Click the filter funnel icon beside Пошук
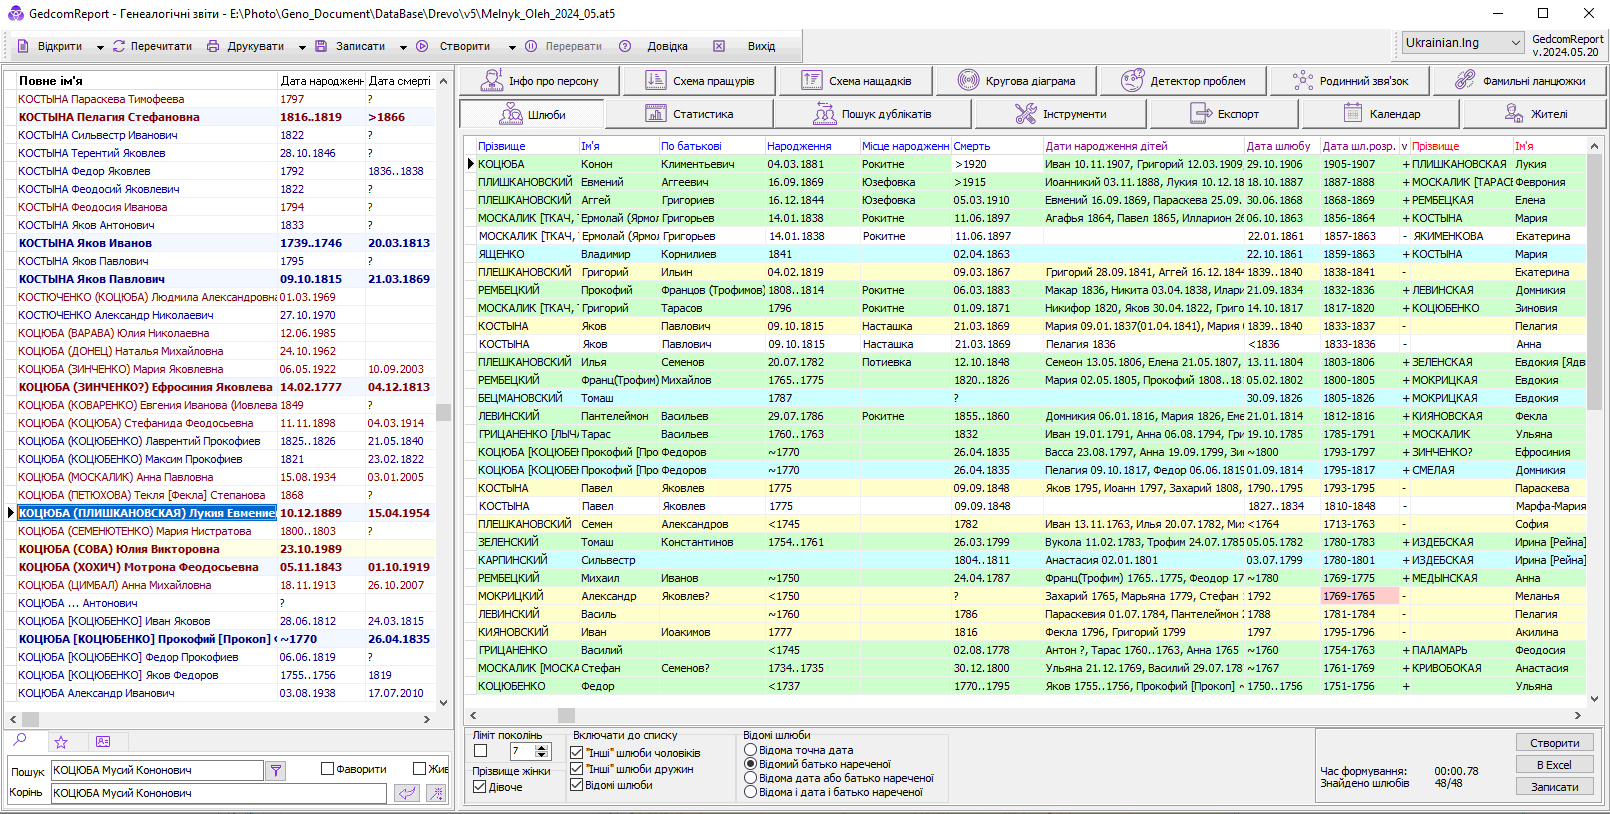Image resolution: width=1610 pixels, height=814 pixels. point(276,770)
